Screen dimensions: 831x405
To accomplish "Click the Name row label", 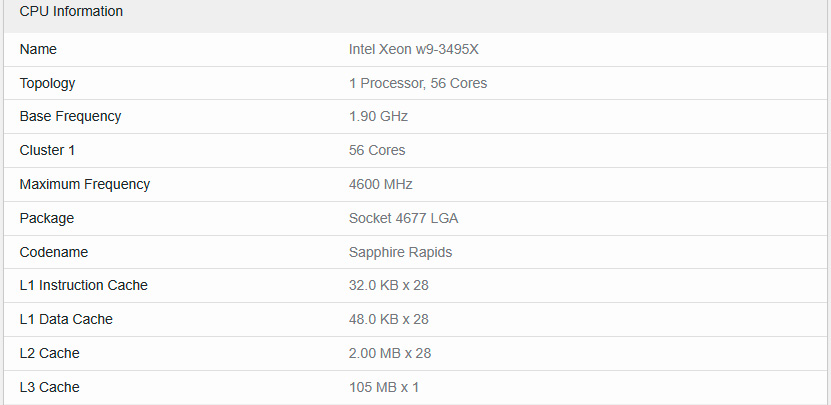I will click(x=38, y=49).
